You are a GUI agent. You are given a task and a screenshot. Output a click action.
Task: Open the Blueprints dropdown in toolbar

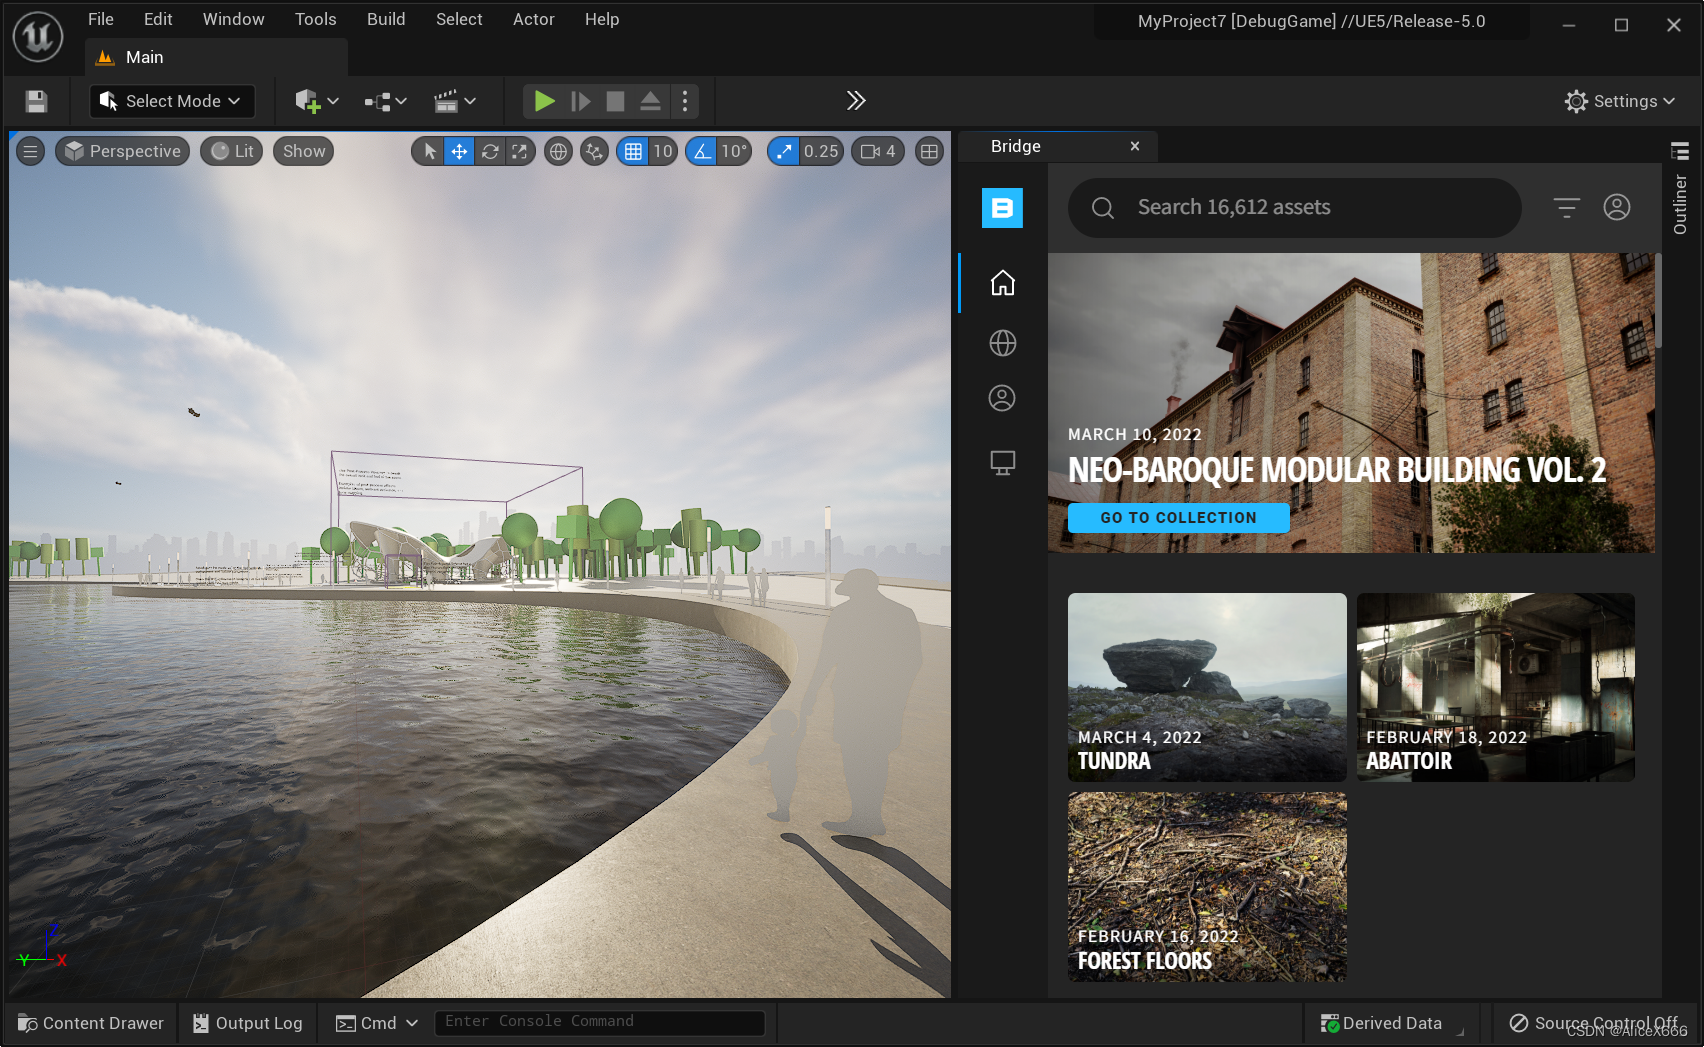[x=385, y=101]
